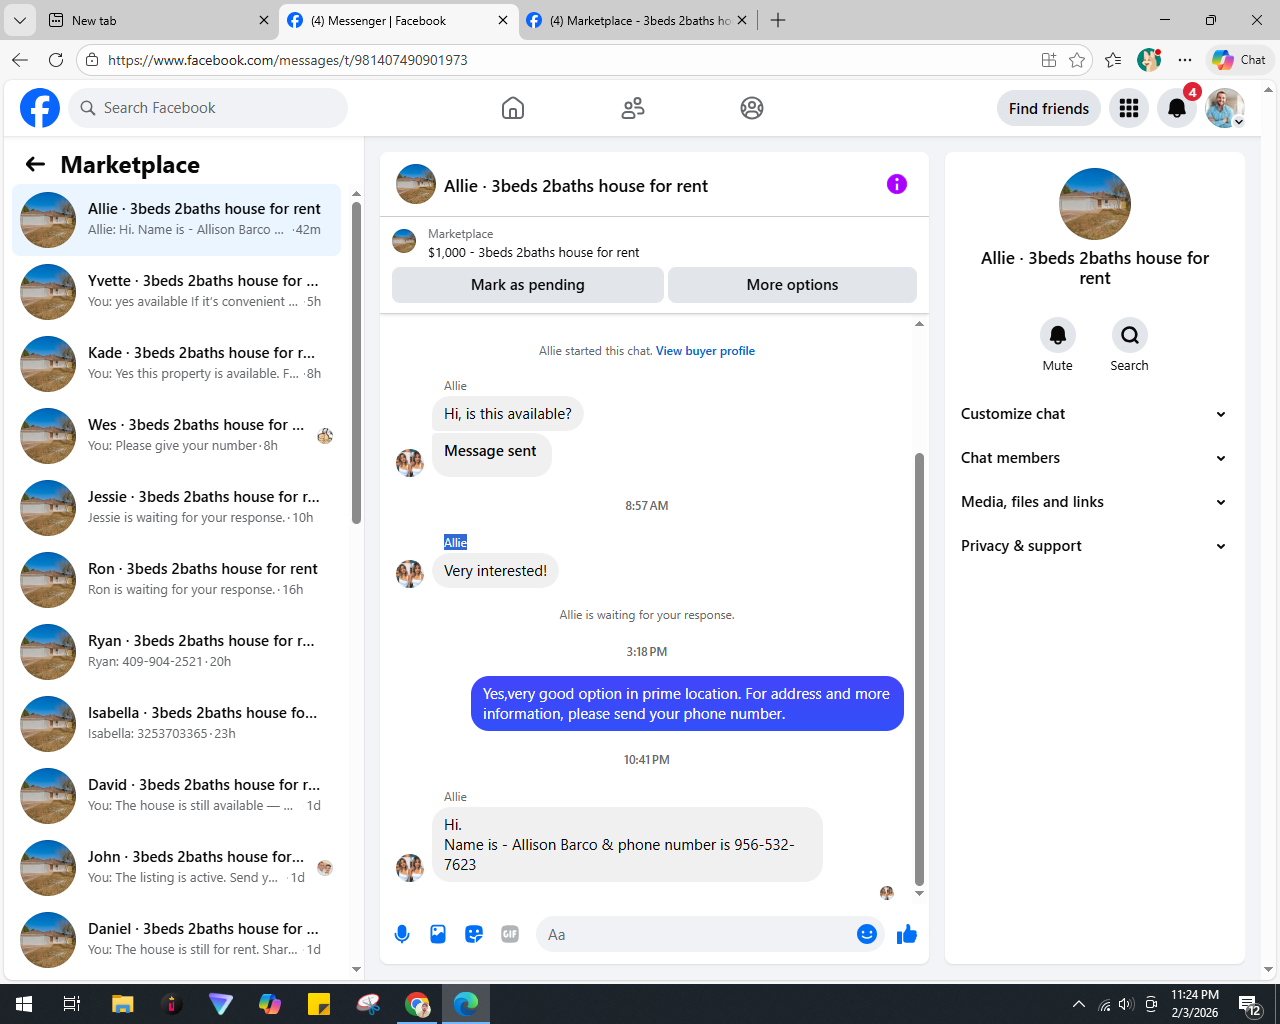Choose a GIF from the GIF icon
1280x1024 pixels.
510,934
